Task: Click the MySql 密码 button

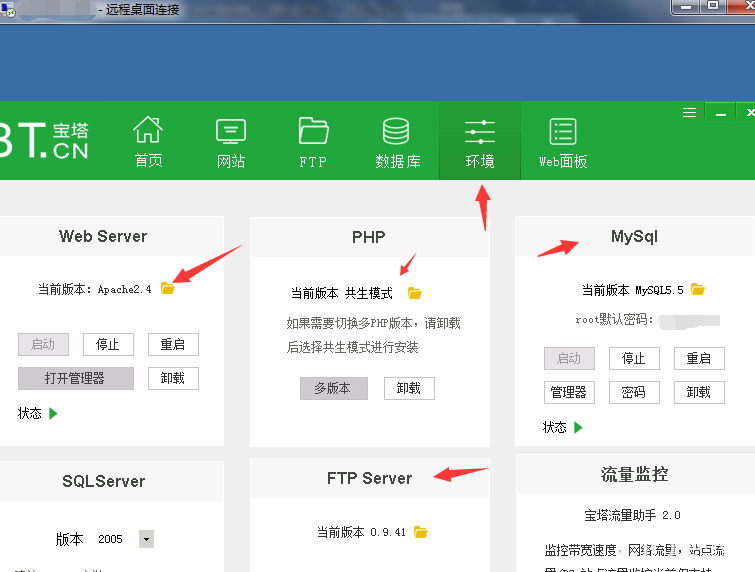Action: 634,392
